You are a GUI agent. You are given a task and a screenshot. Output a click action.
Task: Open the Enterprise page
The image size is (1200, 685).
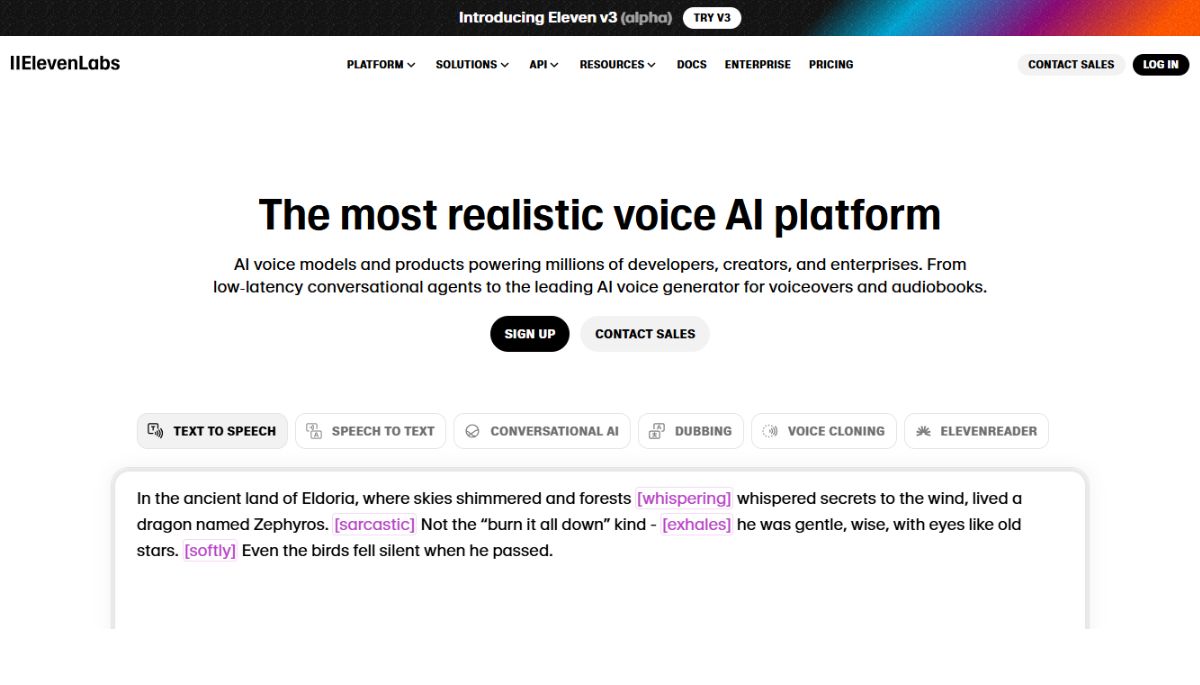[x=757, y=64]
